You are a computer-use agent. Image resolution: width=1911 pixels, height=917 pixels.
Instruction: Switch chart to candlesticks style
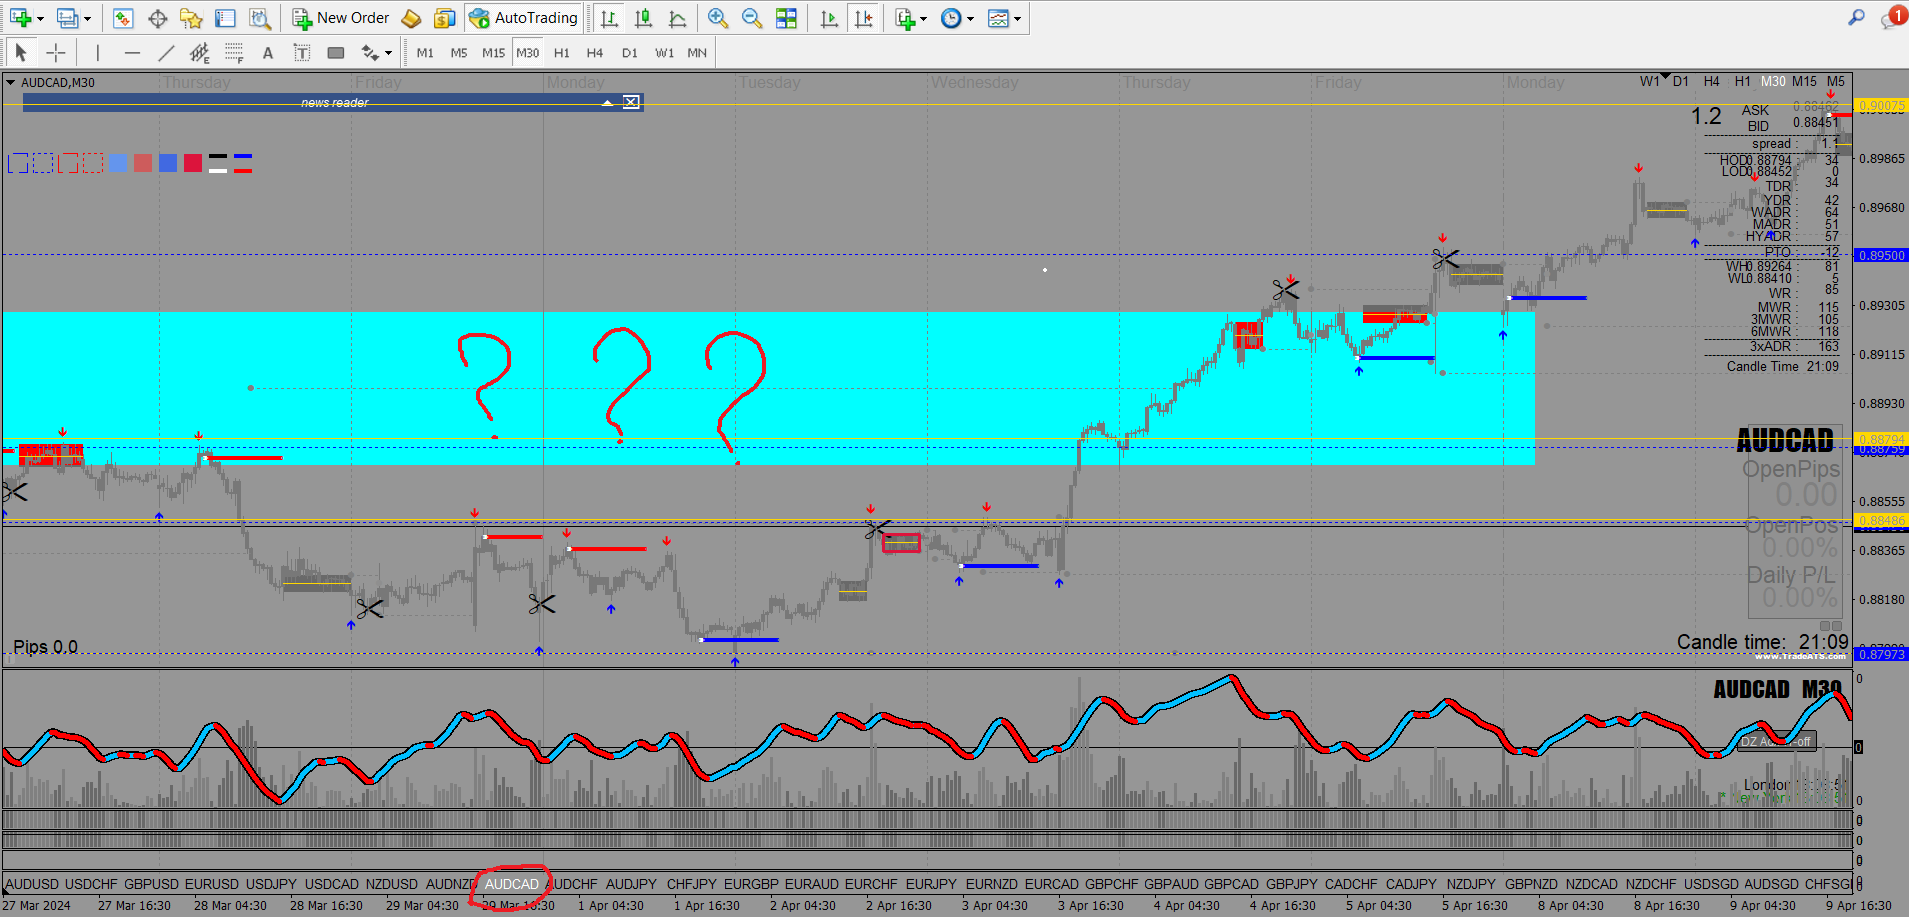click(643, 18)
